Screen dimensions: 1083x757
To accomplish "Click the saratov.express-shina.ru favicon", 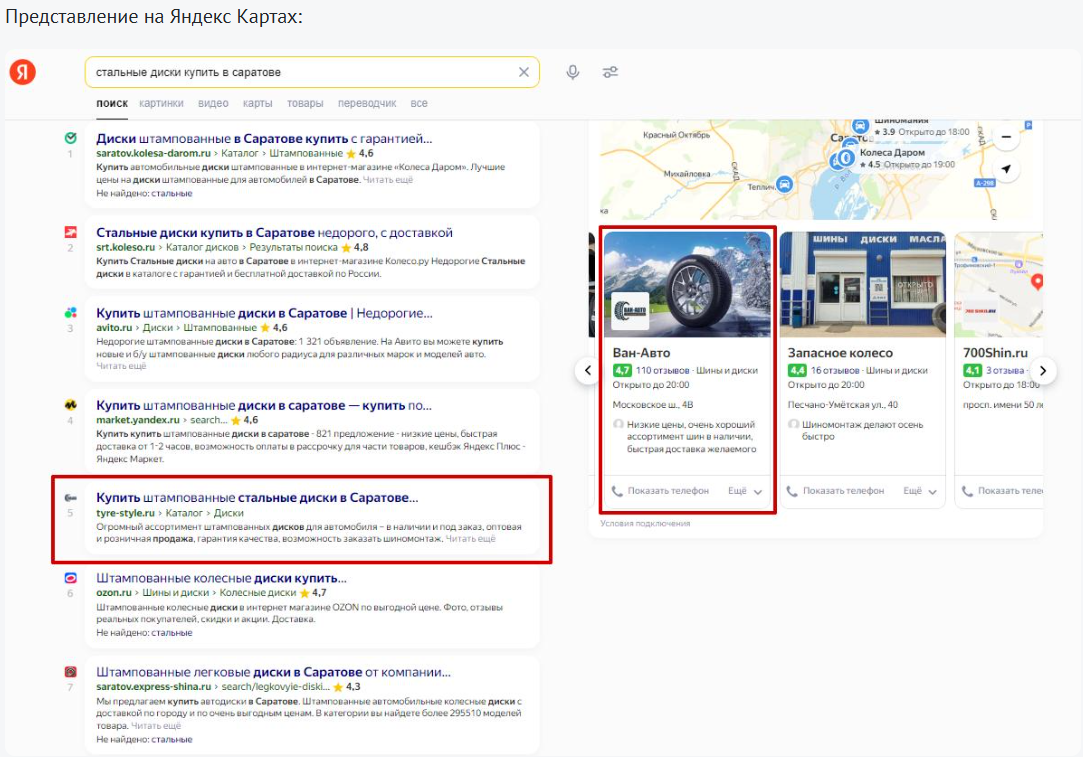I will [x=70, y=671].
